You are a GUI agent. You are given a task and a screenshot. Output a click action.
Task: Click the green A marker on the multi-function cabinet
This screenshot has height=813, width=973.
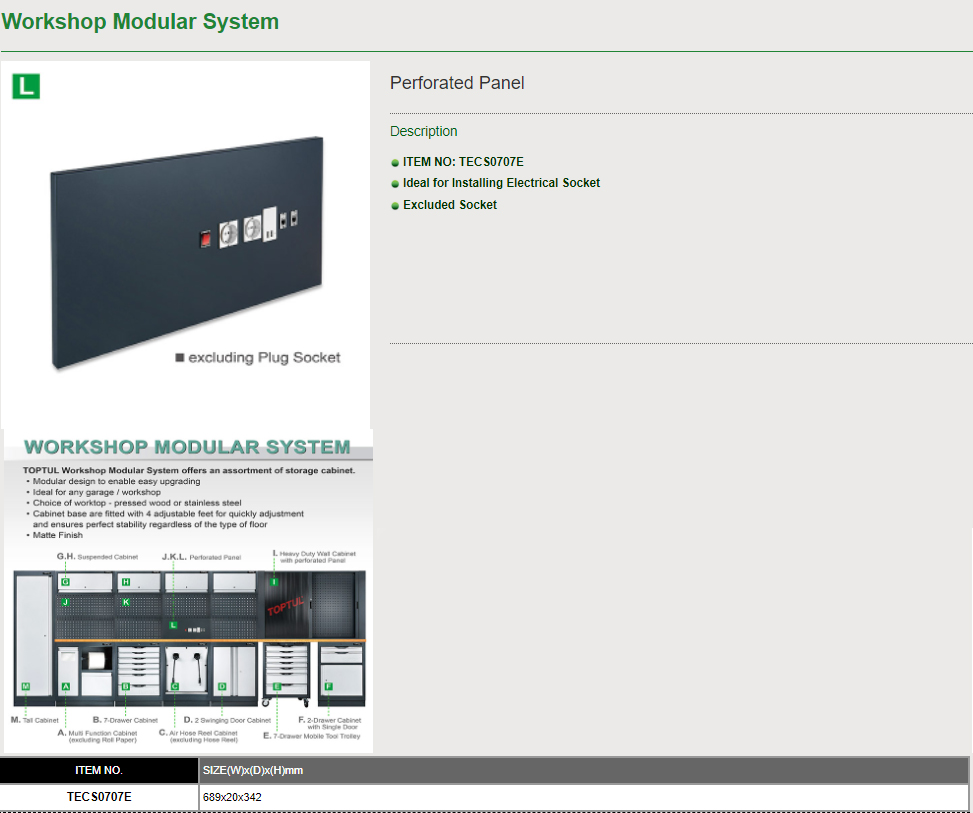coord(65,686)
